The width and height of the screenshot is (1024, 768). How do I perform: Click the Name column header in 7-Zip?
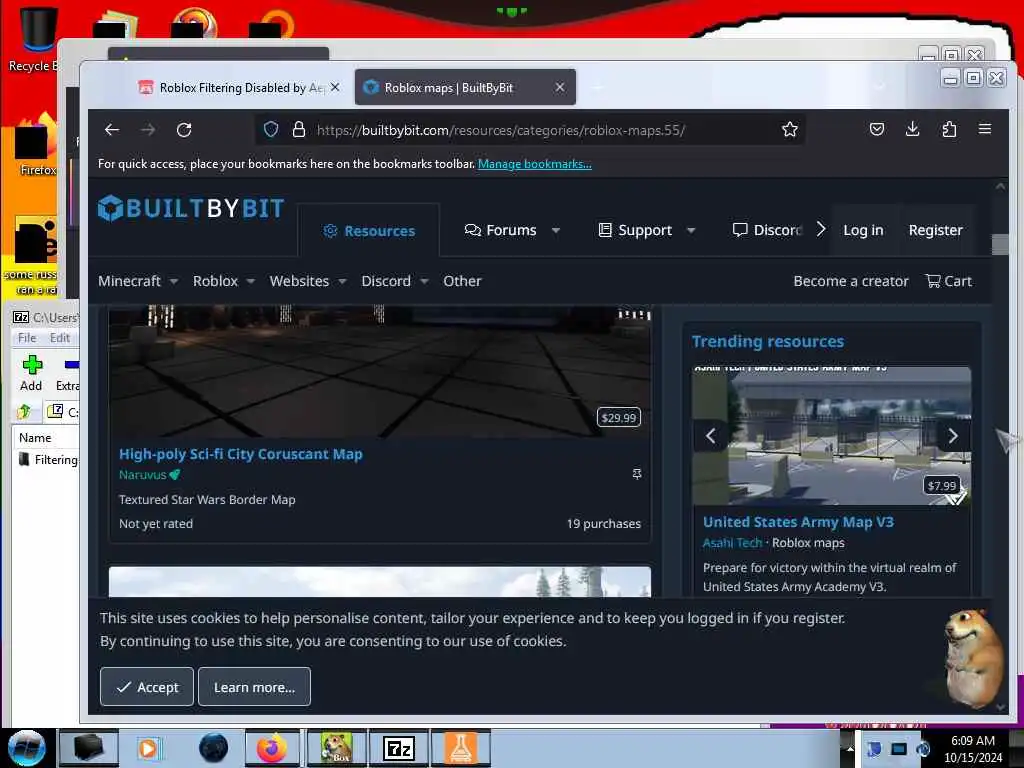tap(35, 438)
